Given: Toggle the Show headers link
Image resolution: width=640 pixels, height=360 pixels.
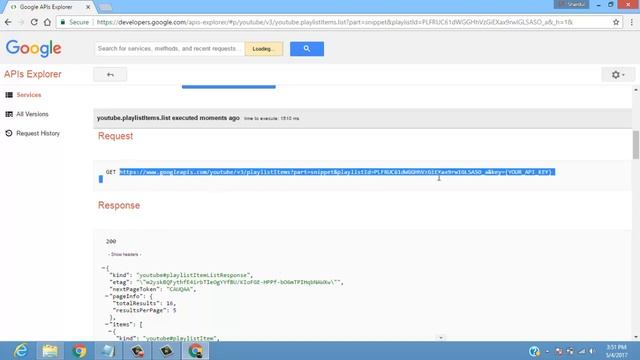Looking at the screenshot, I should [x=124, y=254].
